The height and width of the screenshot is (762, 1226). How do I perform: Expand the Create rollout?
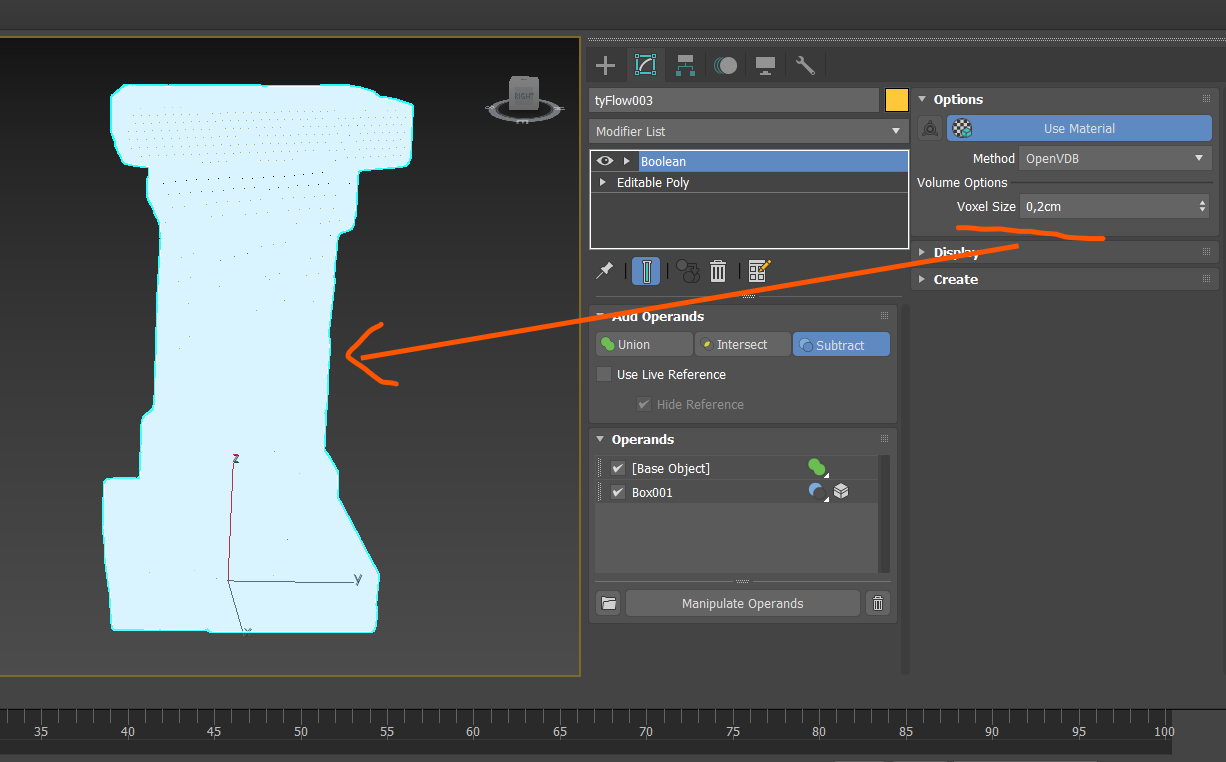pyautogui.click(x=955, y=279)
